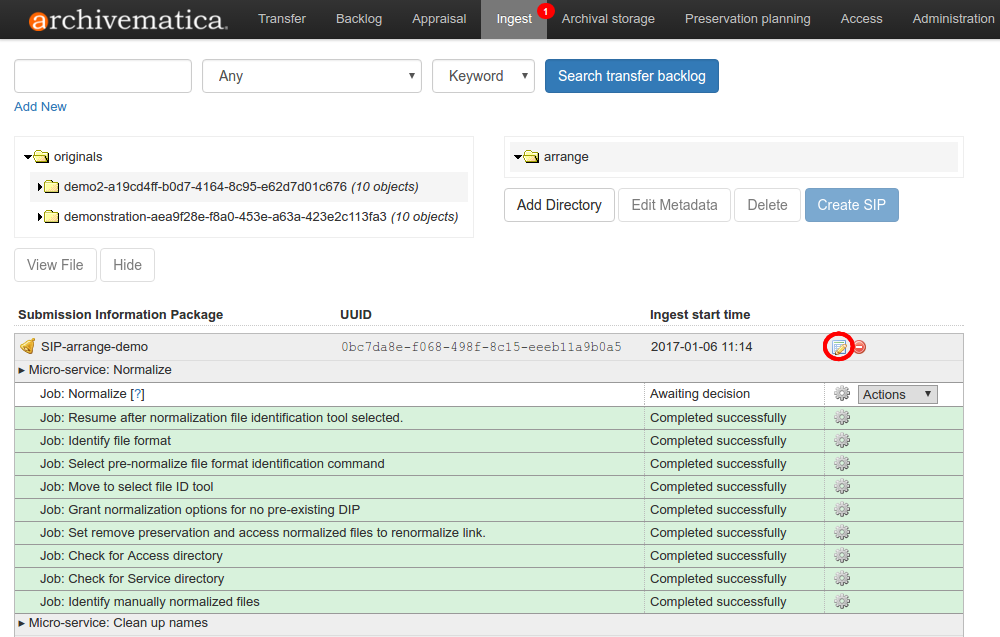Open the SIP metadata report icon

[x=838, y=347]
